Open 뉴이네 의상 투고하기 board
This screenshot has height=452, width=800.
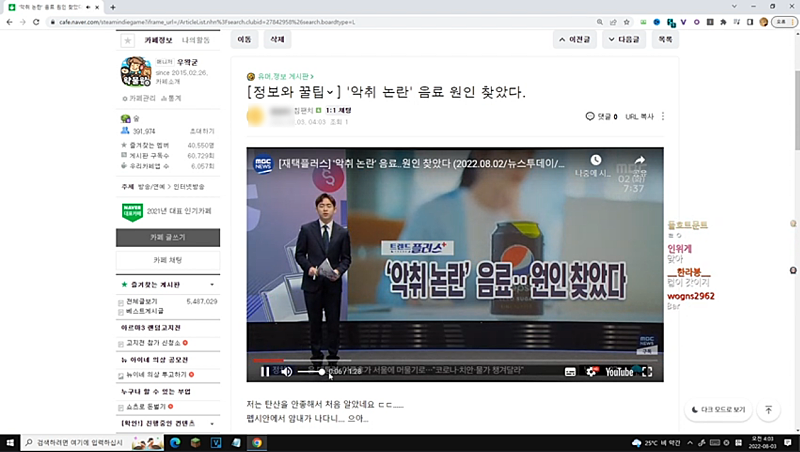click(x=156, y=374)
